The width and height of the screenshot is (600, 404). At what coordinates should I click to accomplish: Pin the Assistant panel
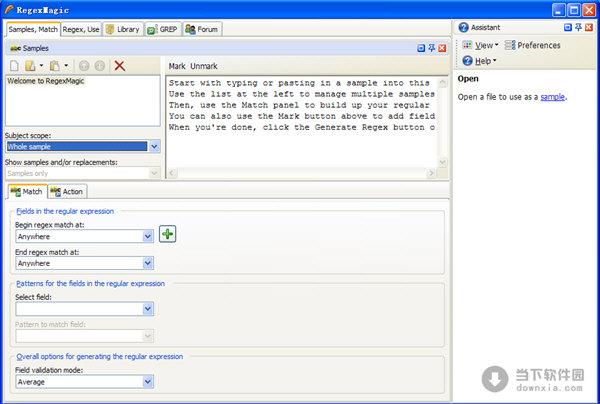(579, 27)
